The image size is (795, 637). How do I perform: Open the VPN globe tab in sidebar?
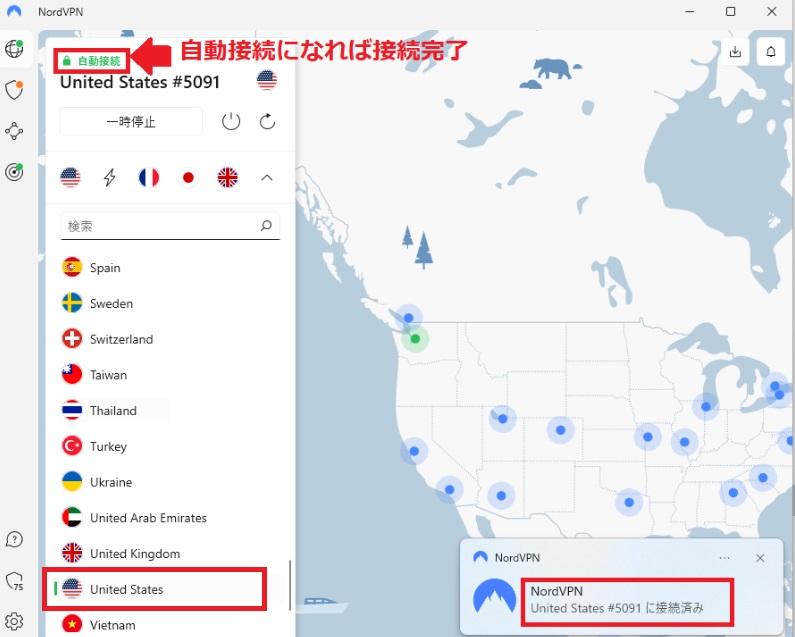tap(14, 49)
